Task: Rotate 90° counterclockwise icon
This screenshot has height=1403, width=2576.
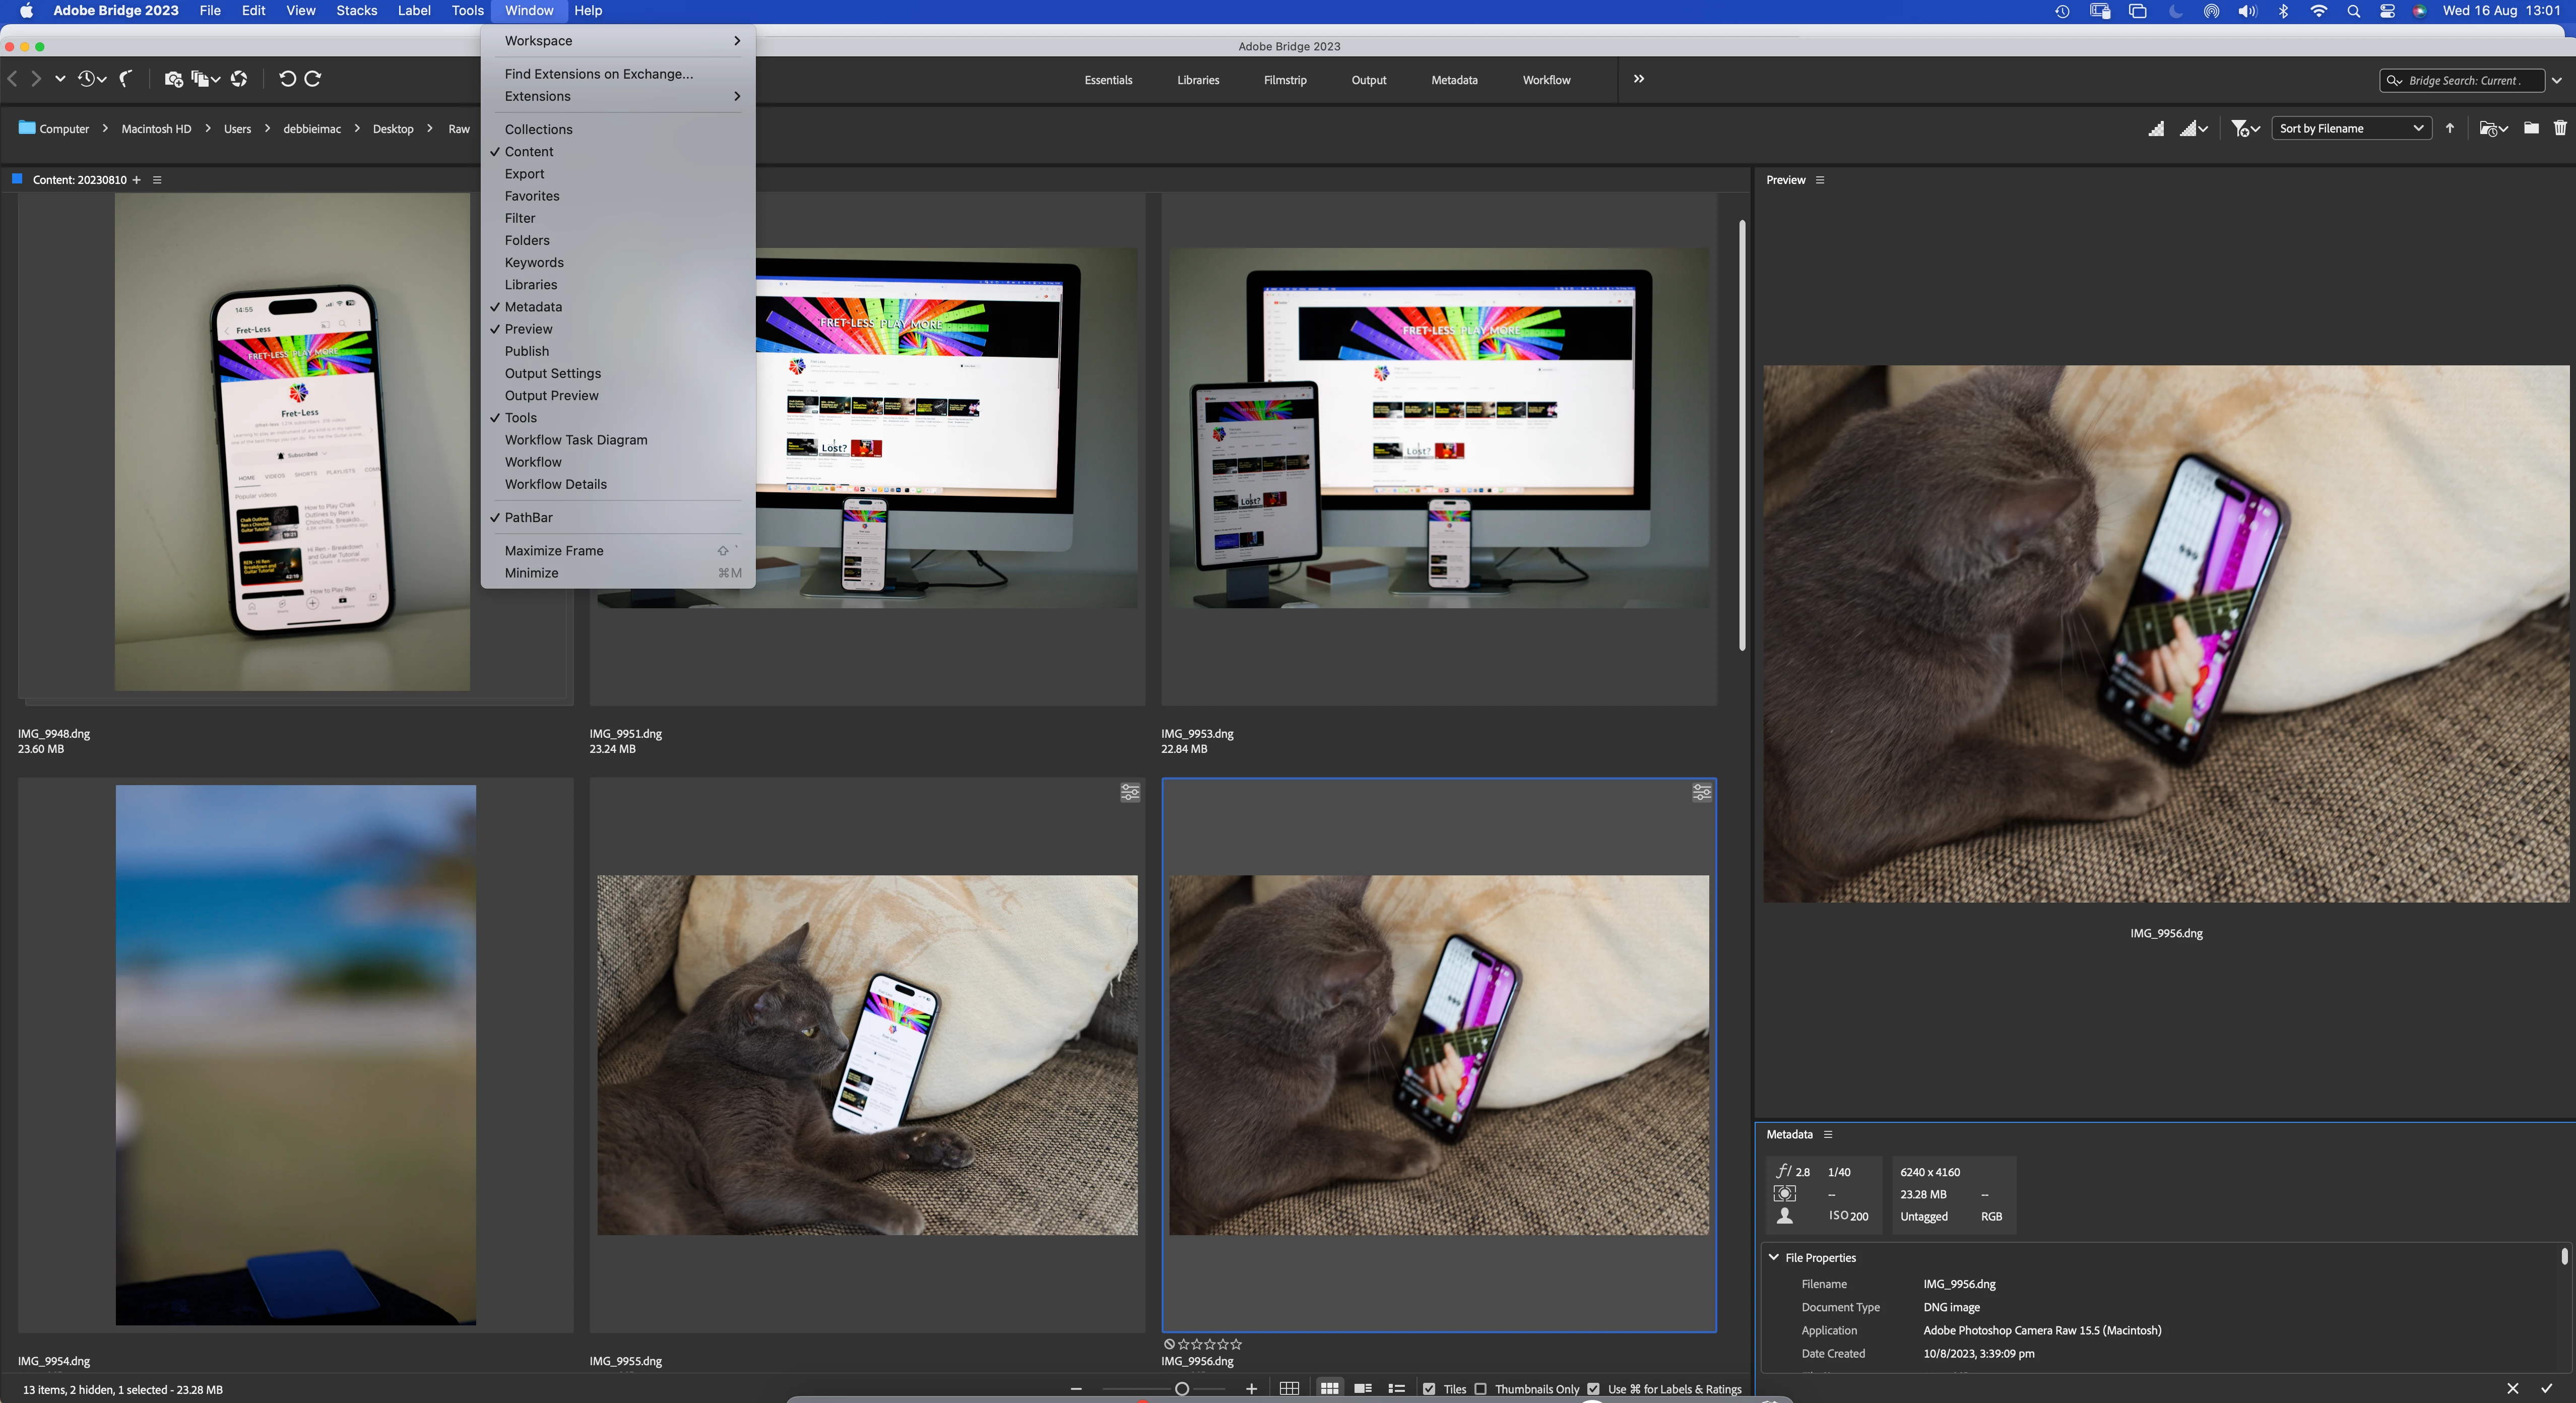Action: click(x=287, y=79)
